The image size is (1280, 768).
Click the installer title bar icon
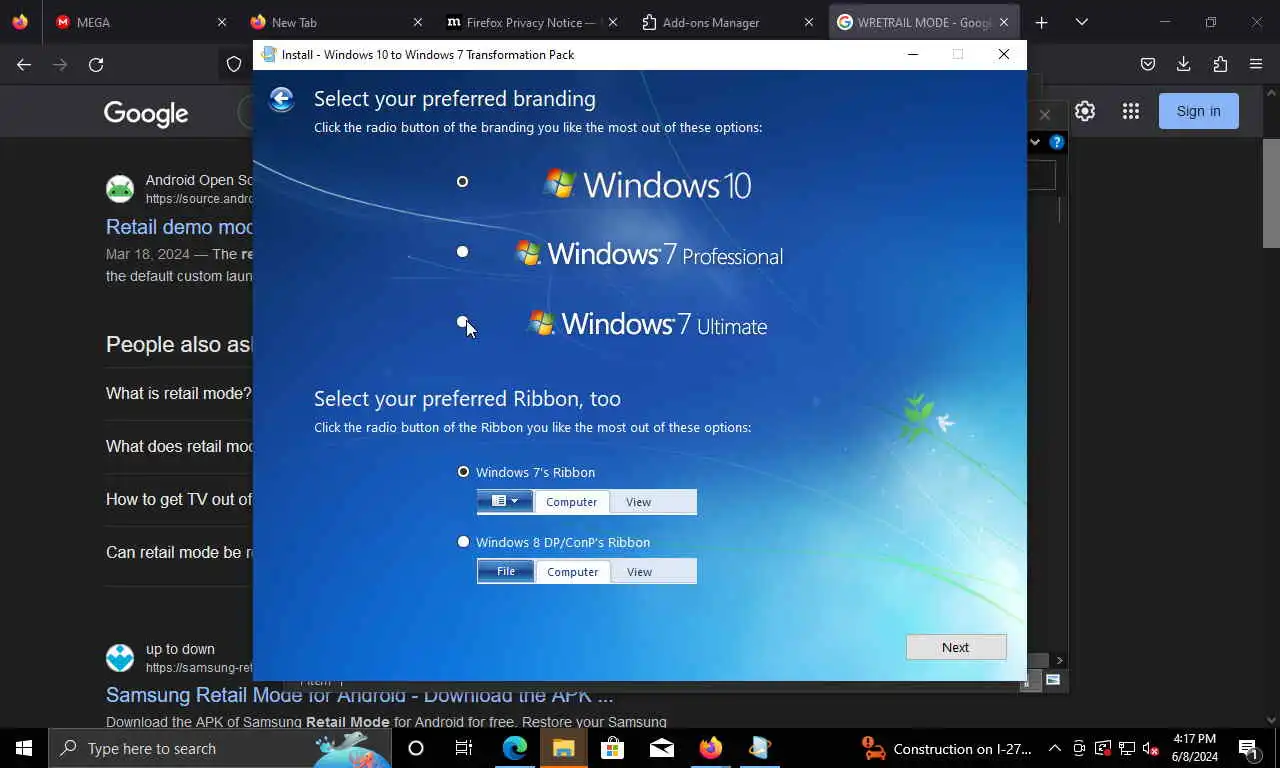coord(268,54)
